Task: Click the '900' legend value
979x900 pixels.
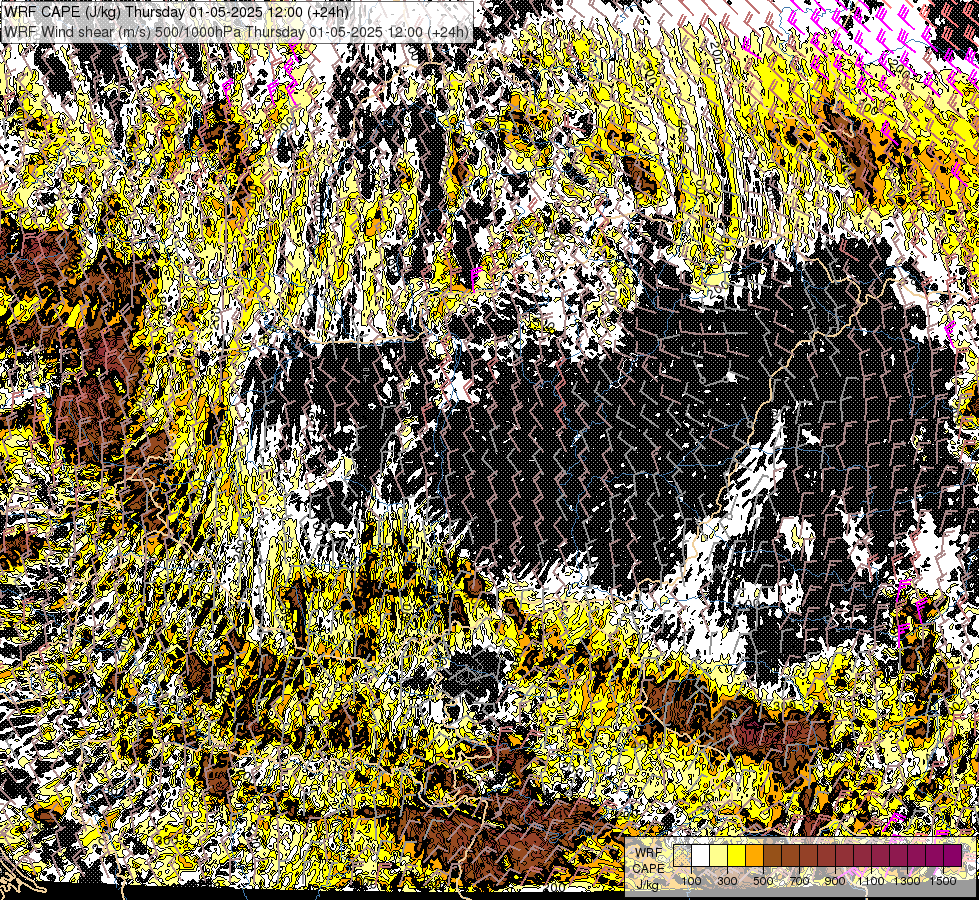Action: pyautogui.click(x=835, y=881)
